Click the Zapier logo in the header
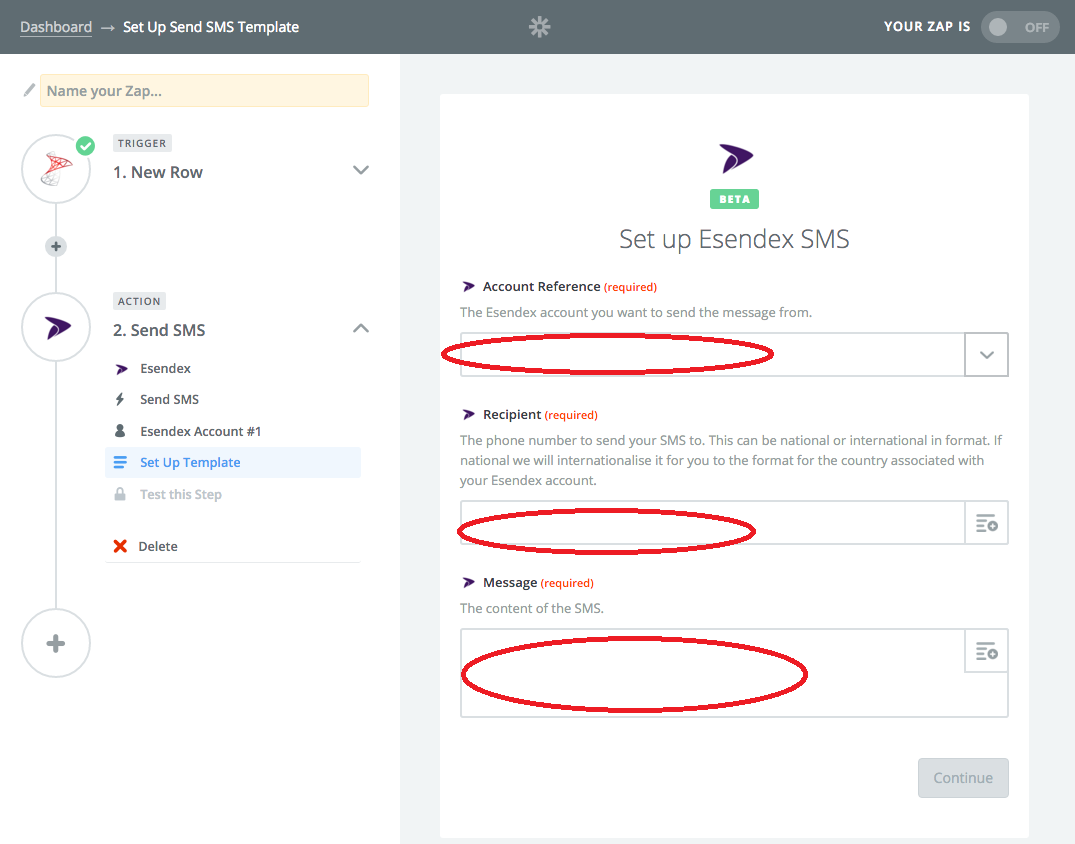Viewport: 1075px width, 844px height. (540, 27)
